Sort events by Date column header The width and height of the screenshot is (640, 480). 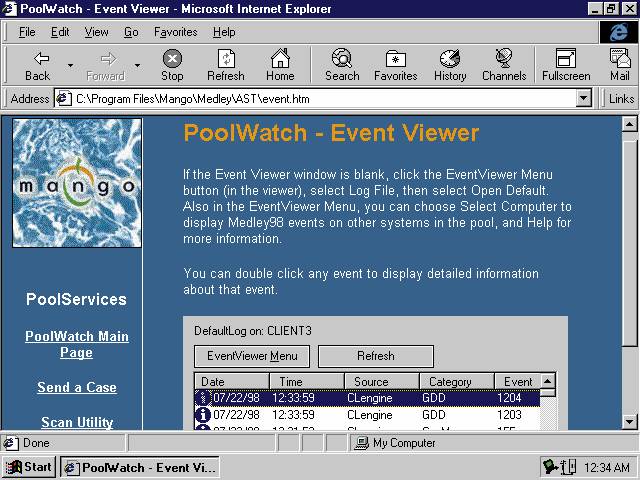[x=231, y=382]
